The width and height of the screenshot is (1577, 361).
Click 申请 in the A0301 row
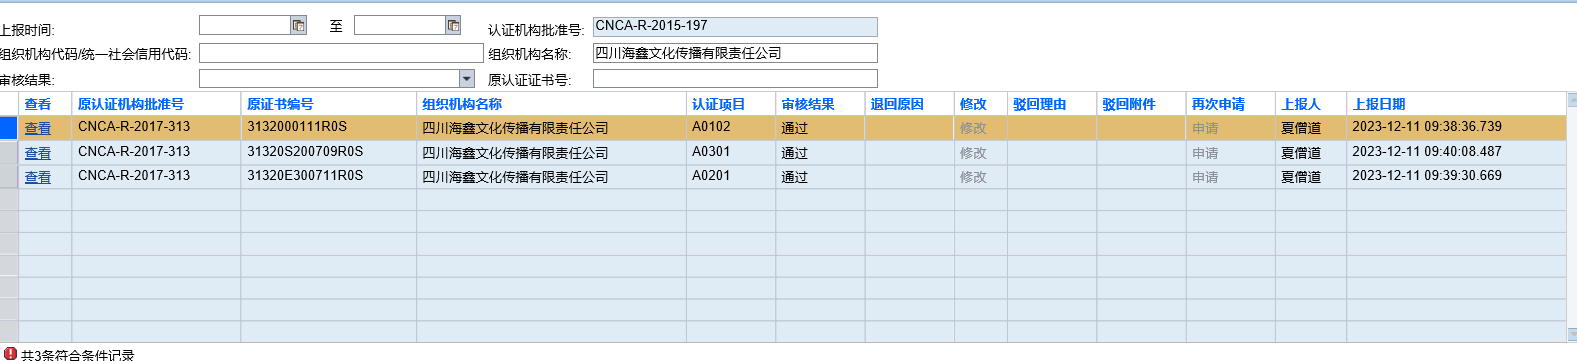coord(1205,153)
